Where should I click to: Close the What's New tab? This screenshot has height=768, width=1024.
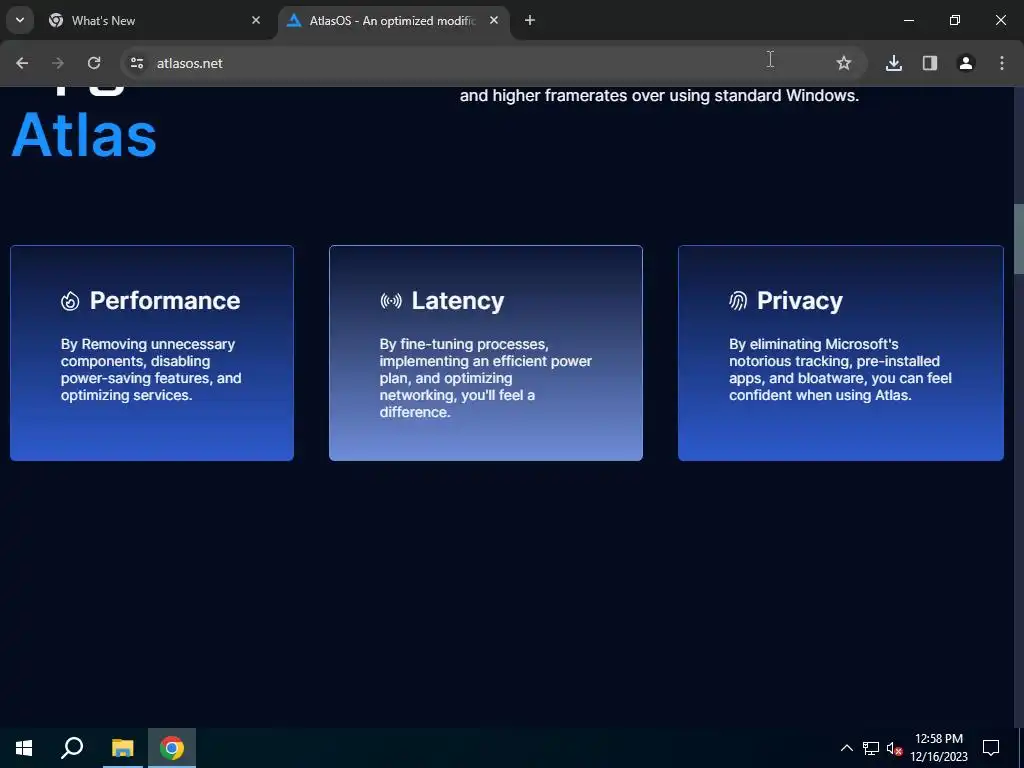(256, 20)
